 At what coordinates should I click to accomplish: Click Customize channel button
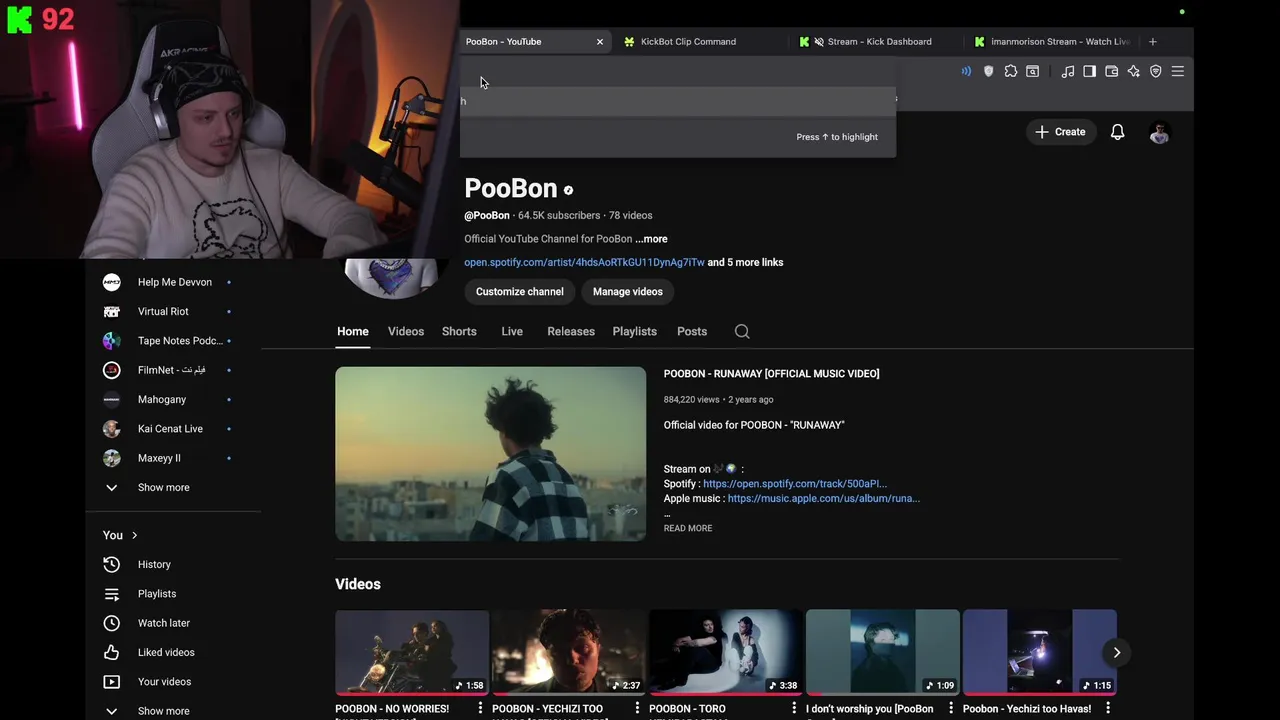point(520,291)
